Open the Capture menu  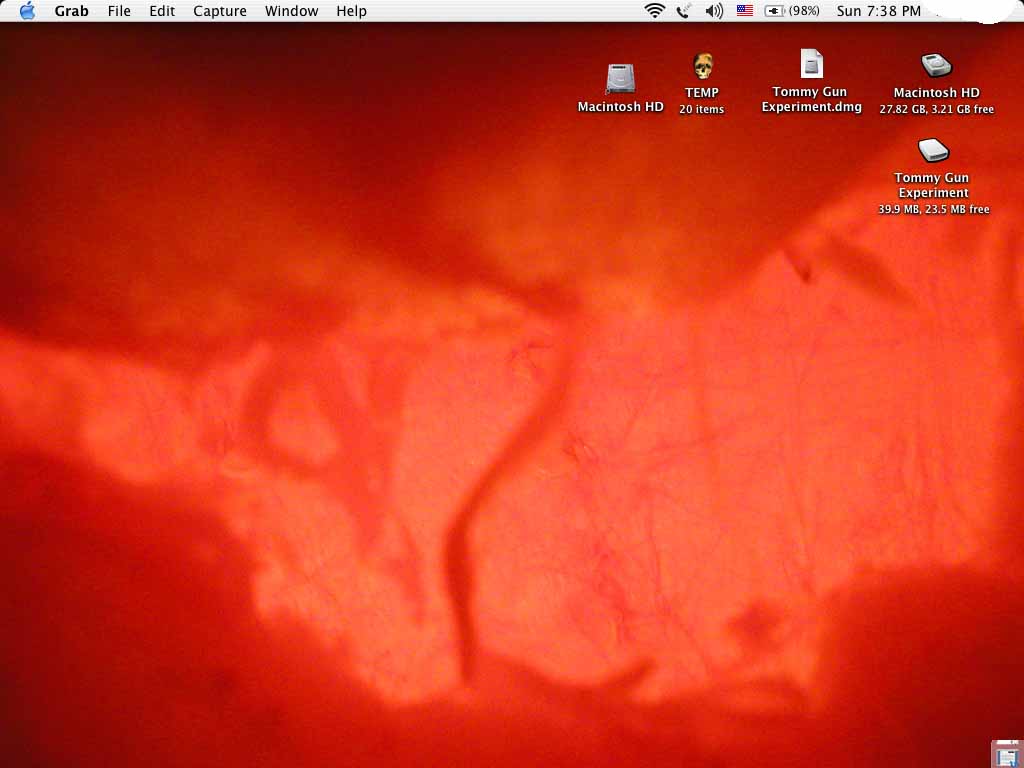[x=220, y=11]
